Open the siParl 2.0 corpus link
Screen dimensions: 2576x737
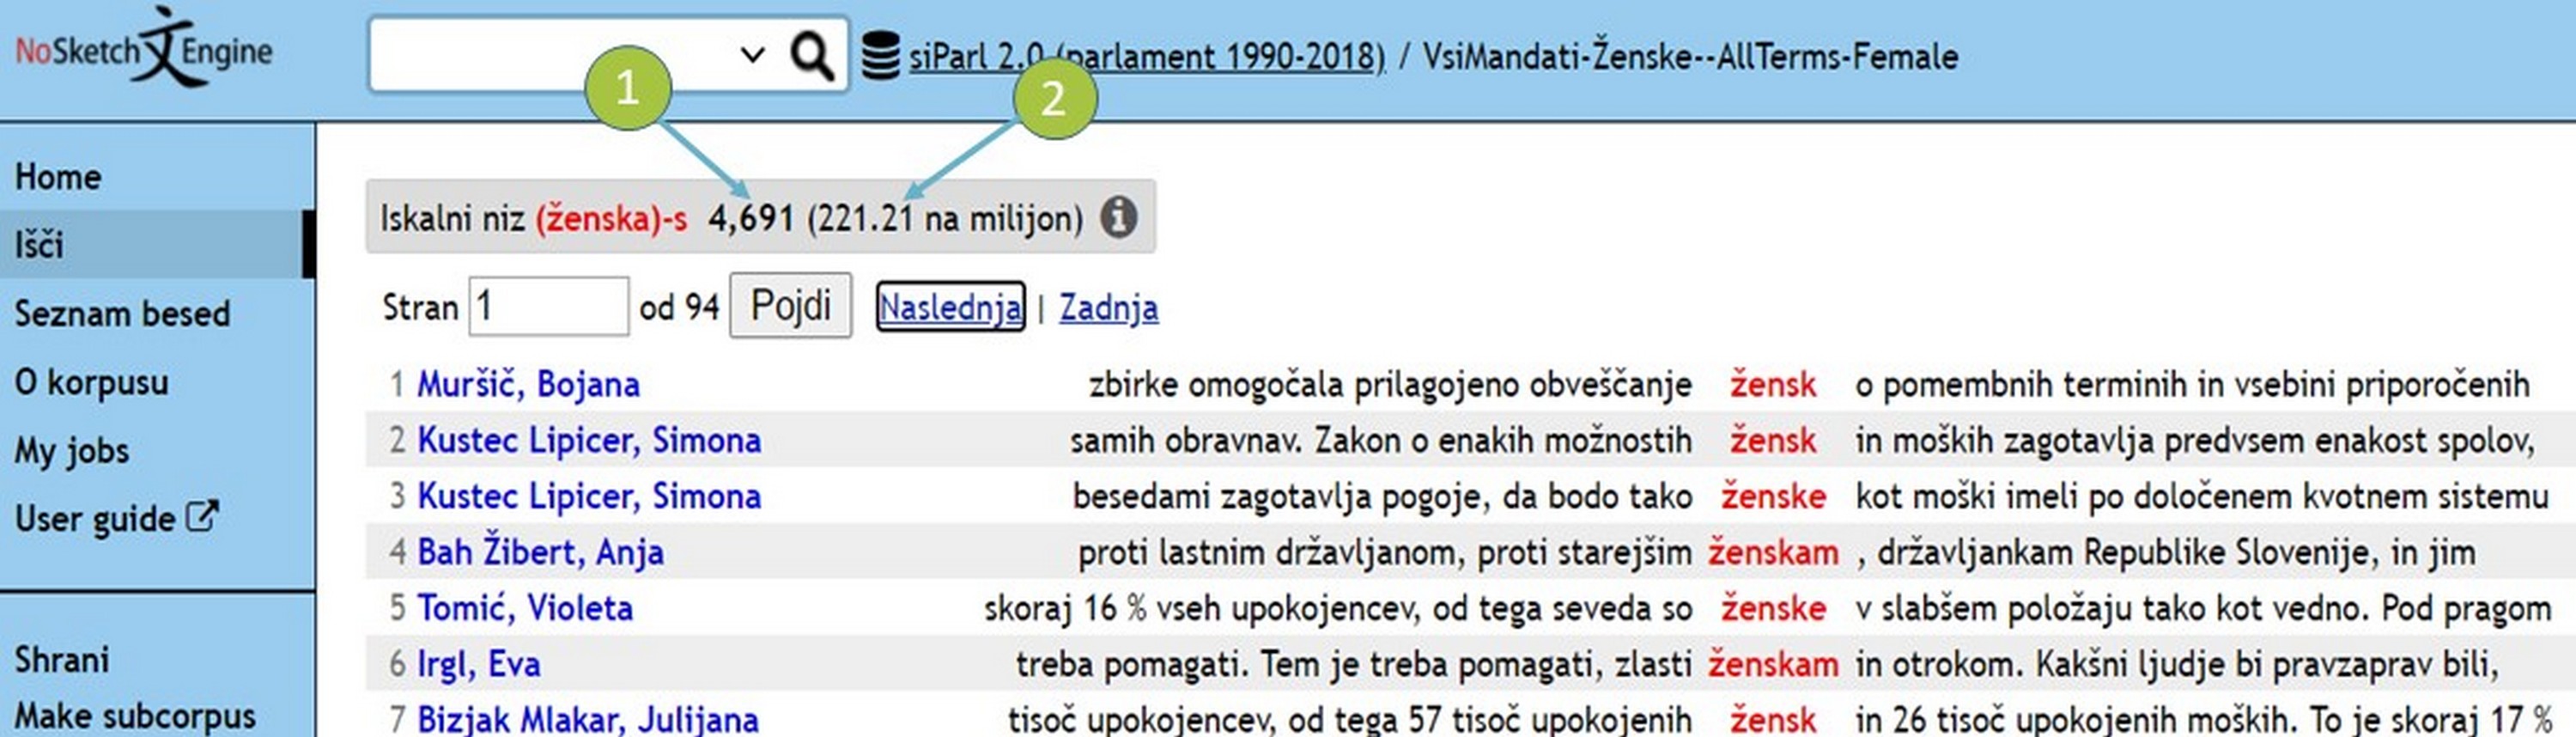pos(1147,56)
